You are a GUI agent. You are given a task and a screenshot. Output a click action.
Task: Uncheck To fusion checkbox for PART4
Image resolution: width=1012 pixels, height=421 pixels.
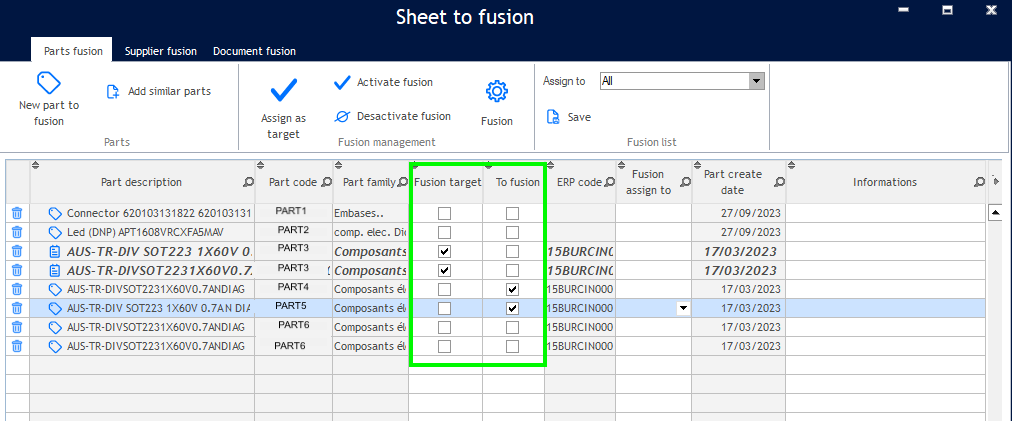[513, 289]
